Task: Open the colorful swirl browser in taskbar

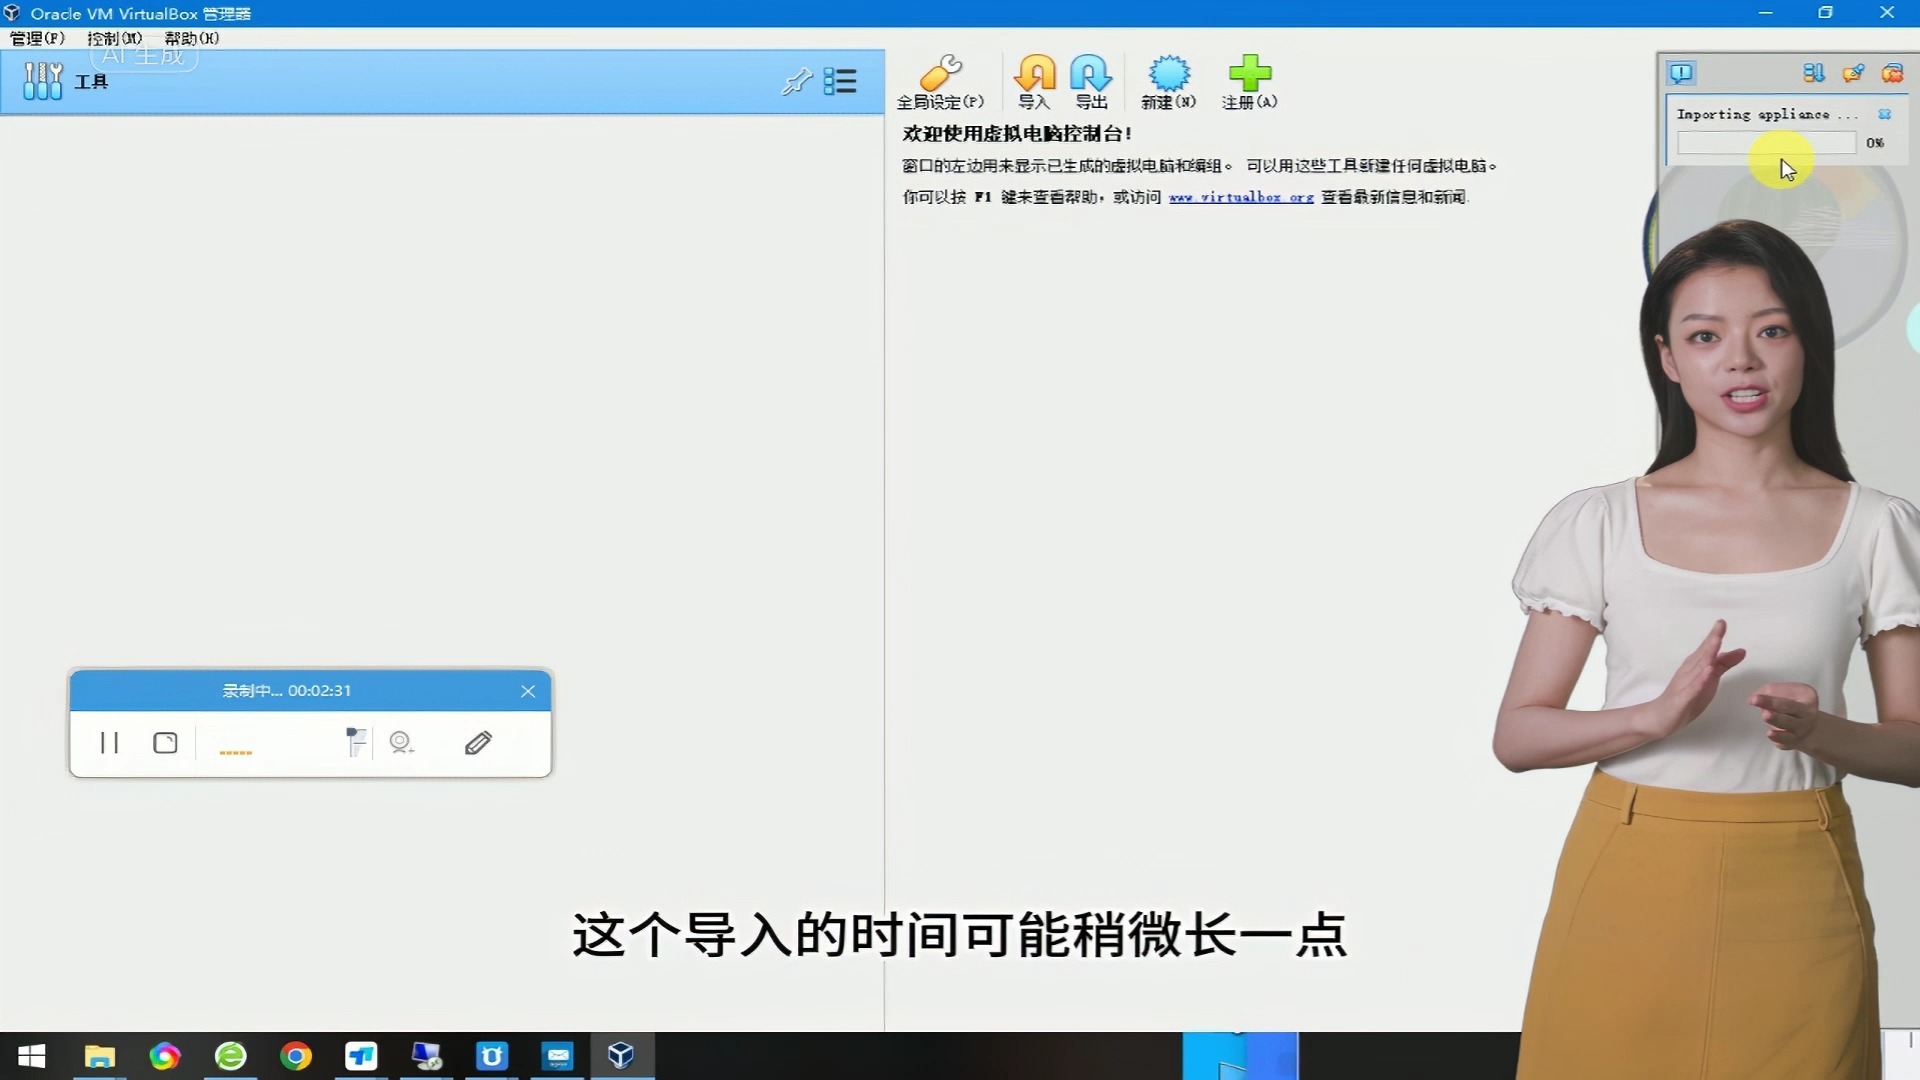Action: [x=165, y=1056]
